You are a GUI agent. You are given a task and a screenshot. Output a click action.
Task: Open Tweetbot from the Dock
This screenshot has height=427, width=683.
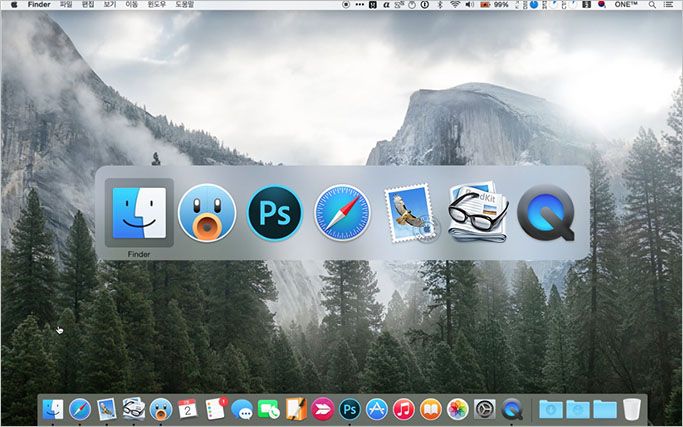[x=161, y=410]
